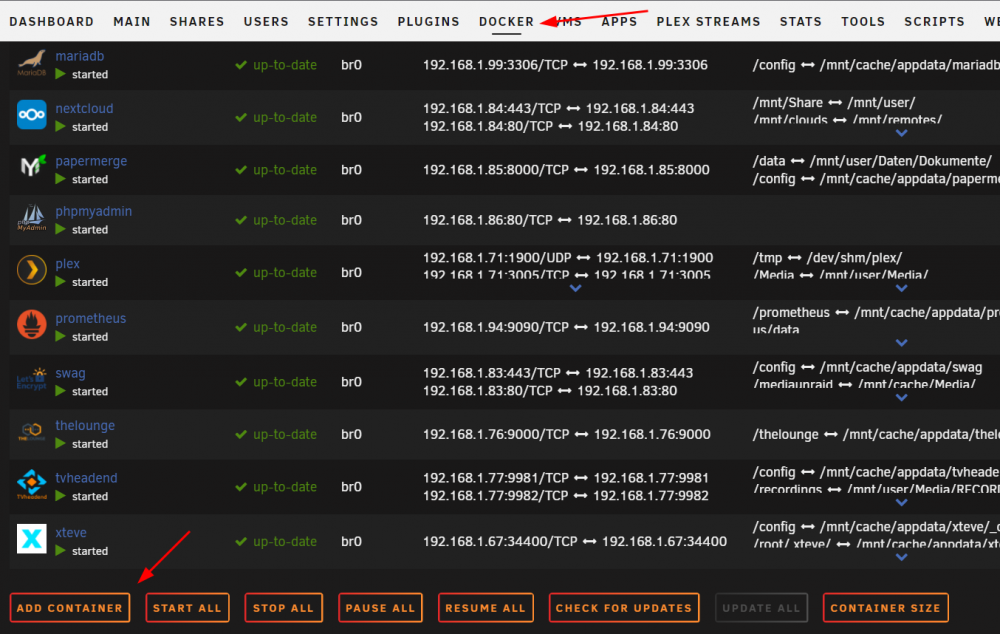1000x634 pixels.
Task: Expand plex volume mappings chevron
Action: 901,288
